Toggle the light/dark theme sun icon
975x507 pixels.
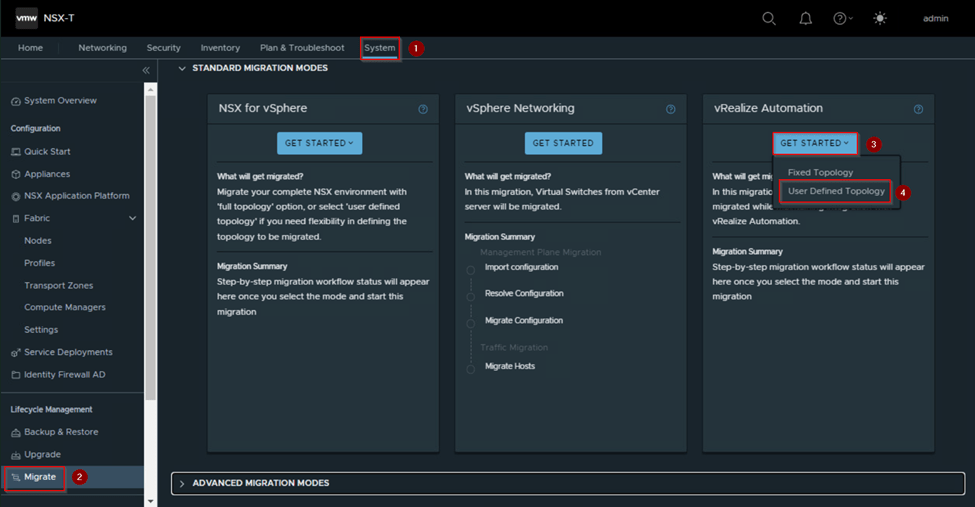(880, 18)
